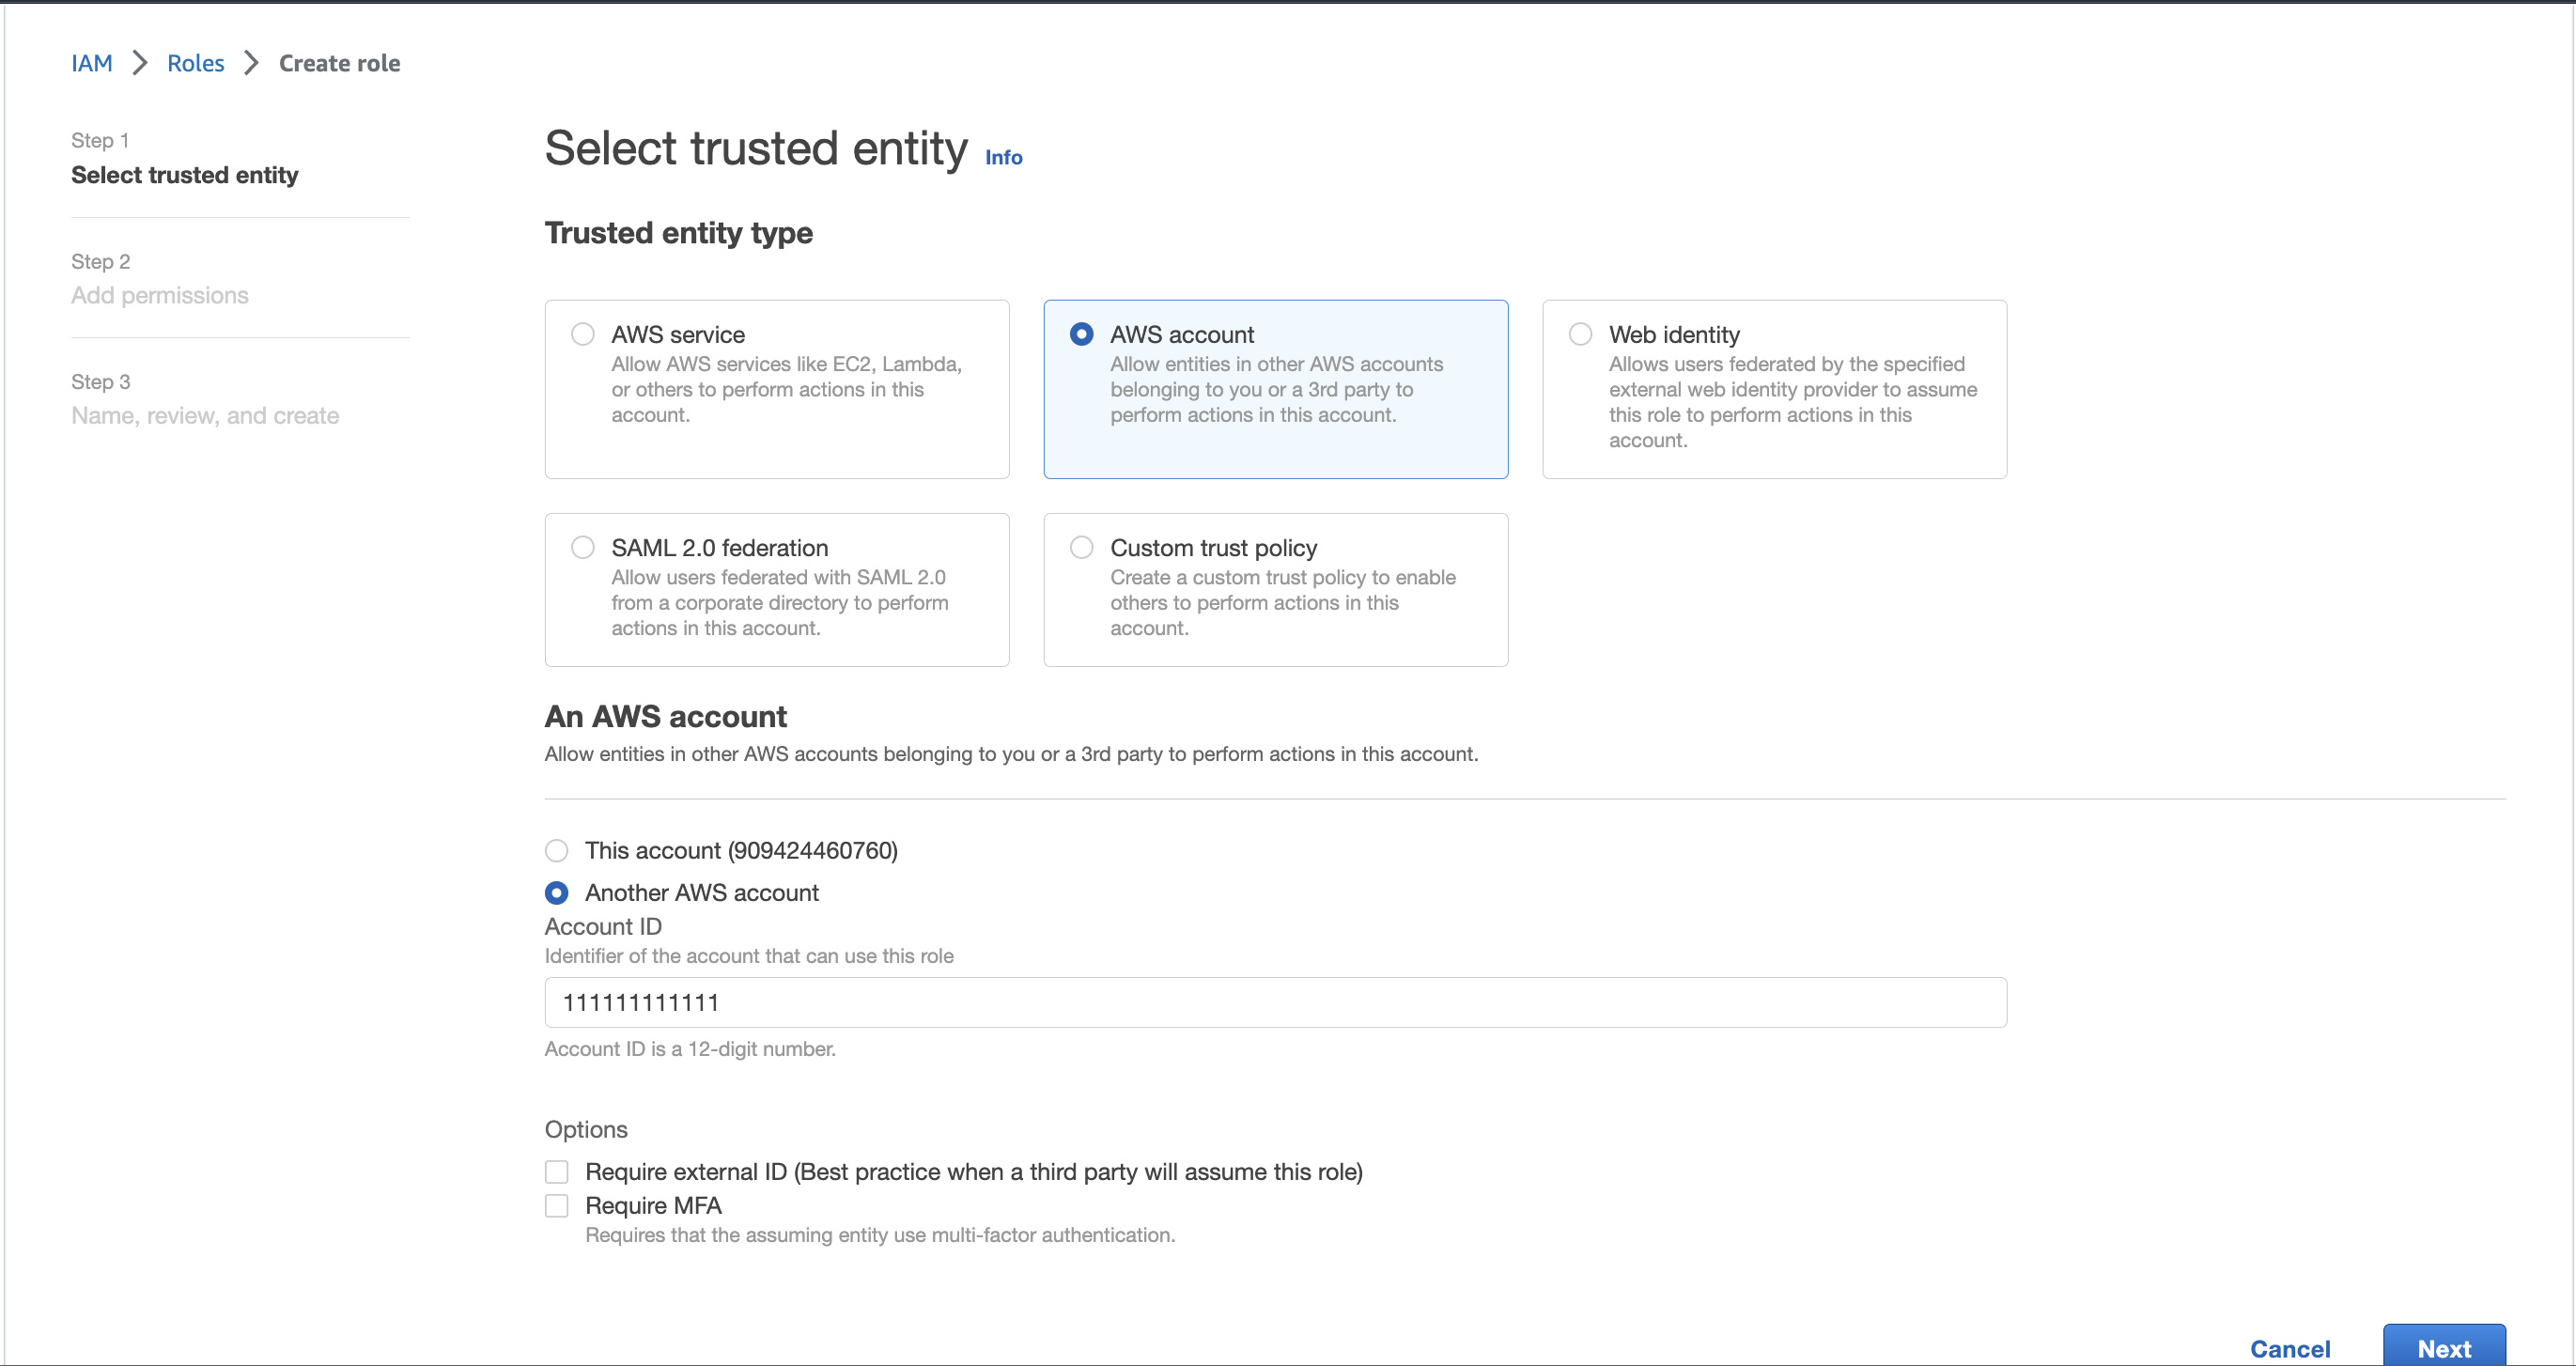The height and width of the screenshot is (1366, 2576).
Task: Select Another AWS account radio
Action: pos(557,892)
